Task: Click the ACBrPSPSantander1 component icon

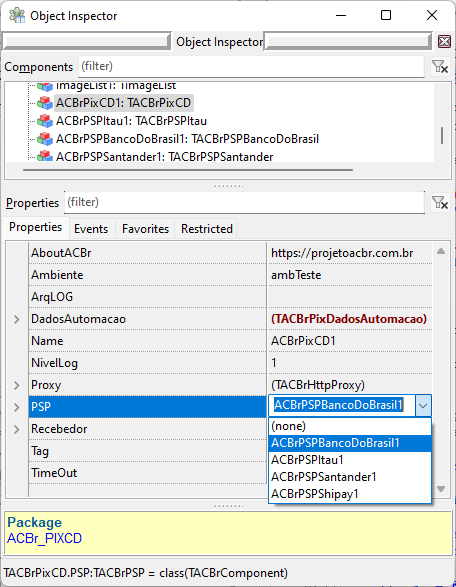Action: pyautogui.click(x=45, y=155)
